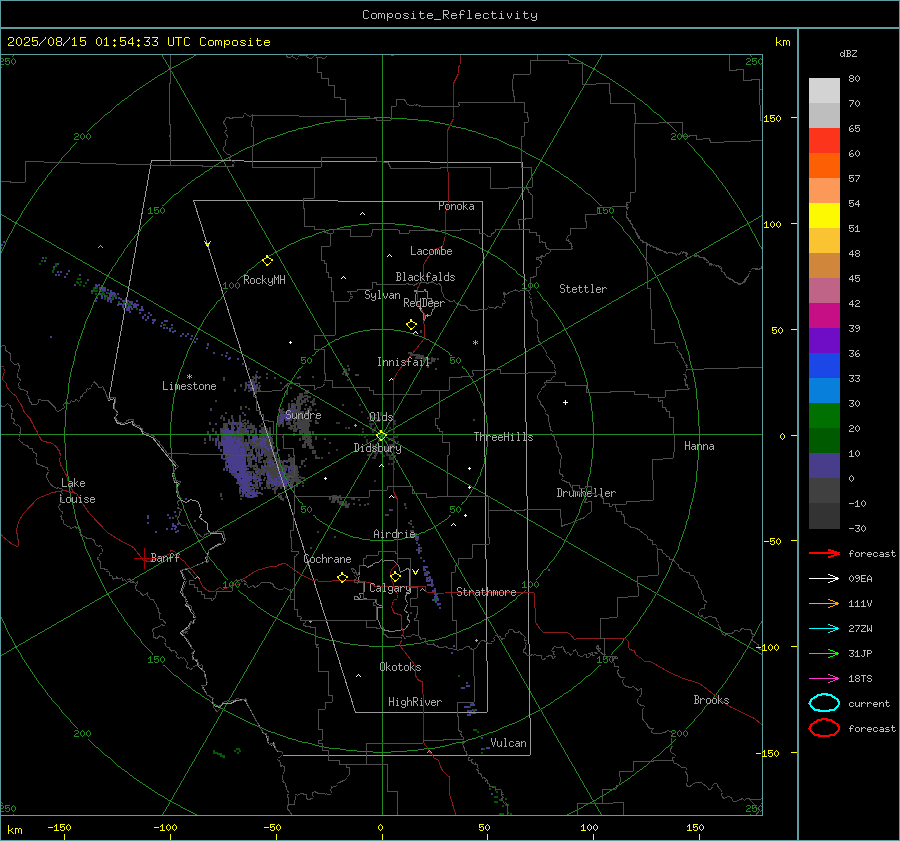The width and height of the screenshot is (900, 841).
Task: Click the Ponoka city label
Action: [x=456, y=206]
